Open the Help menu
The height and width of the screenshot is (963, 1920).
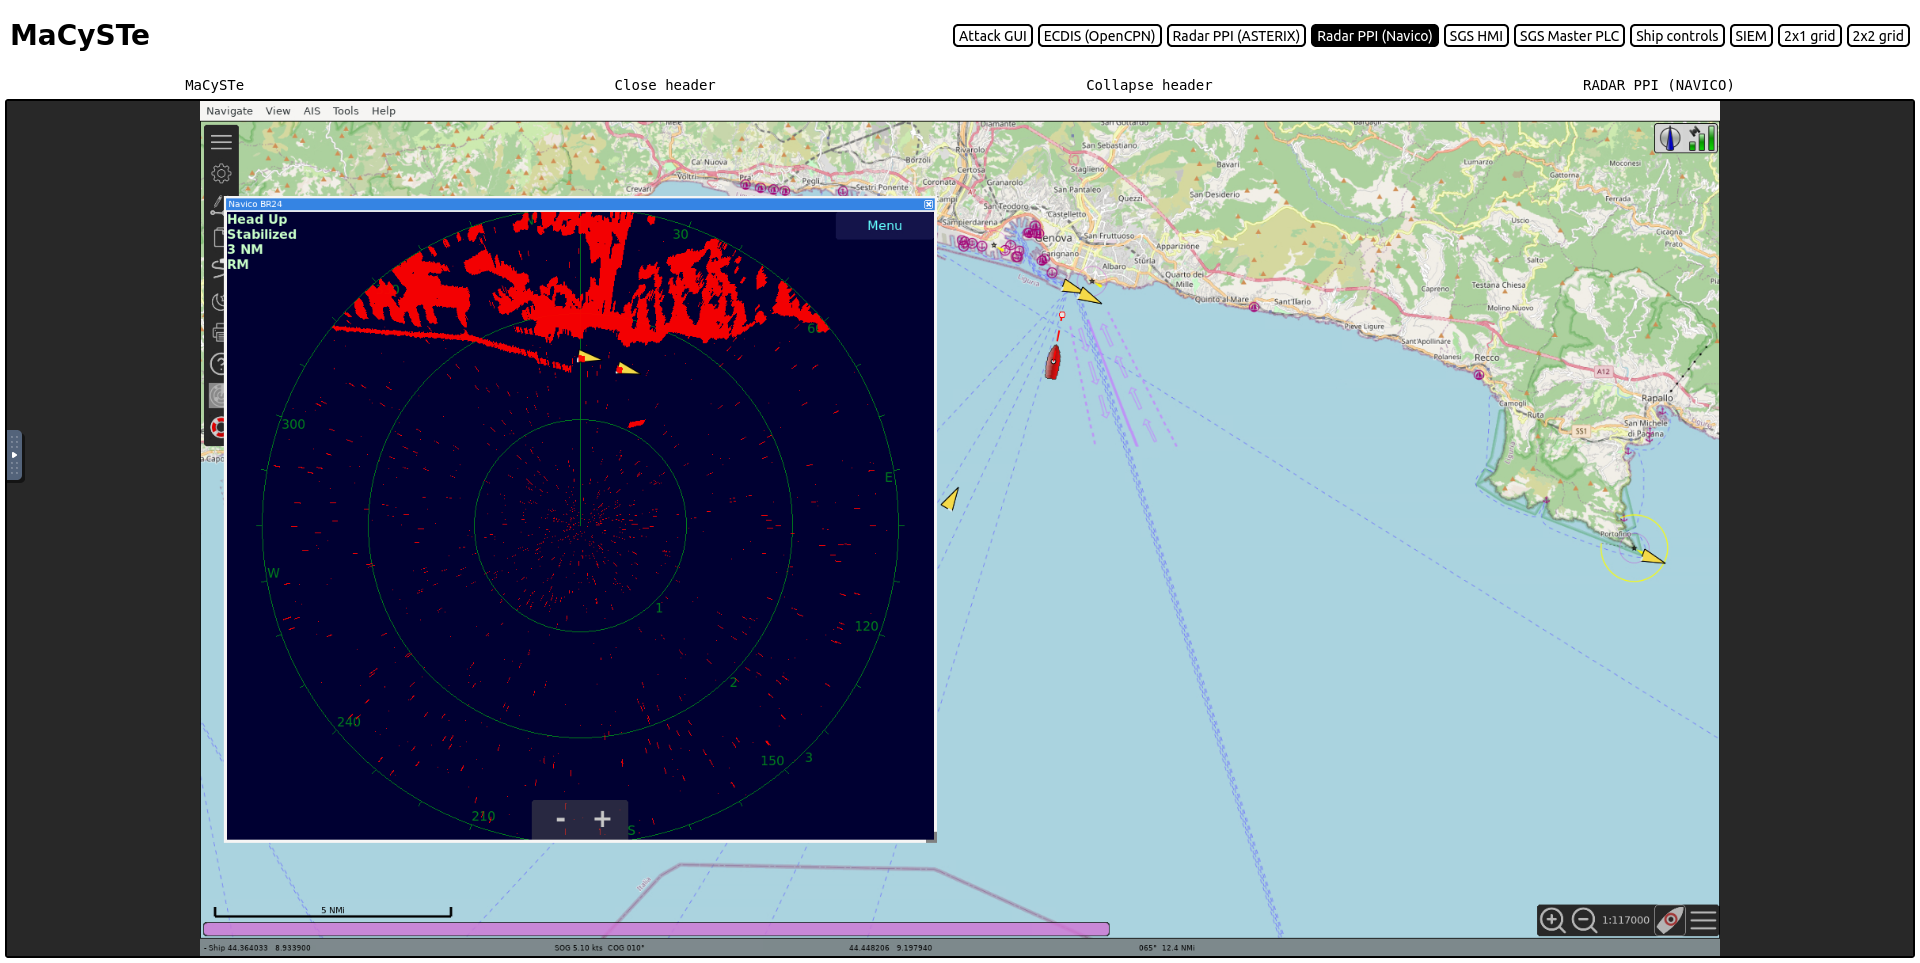point(383,111)
